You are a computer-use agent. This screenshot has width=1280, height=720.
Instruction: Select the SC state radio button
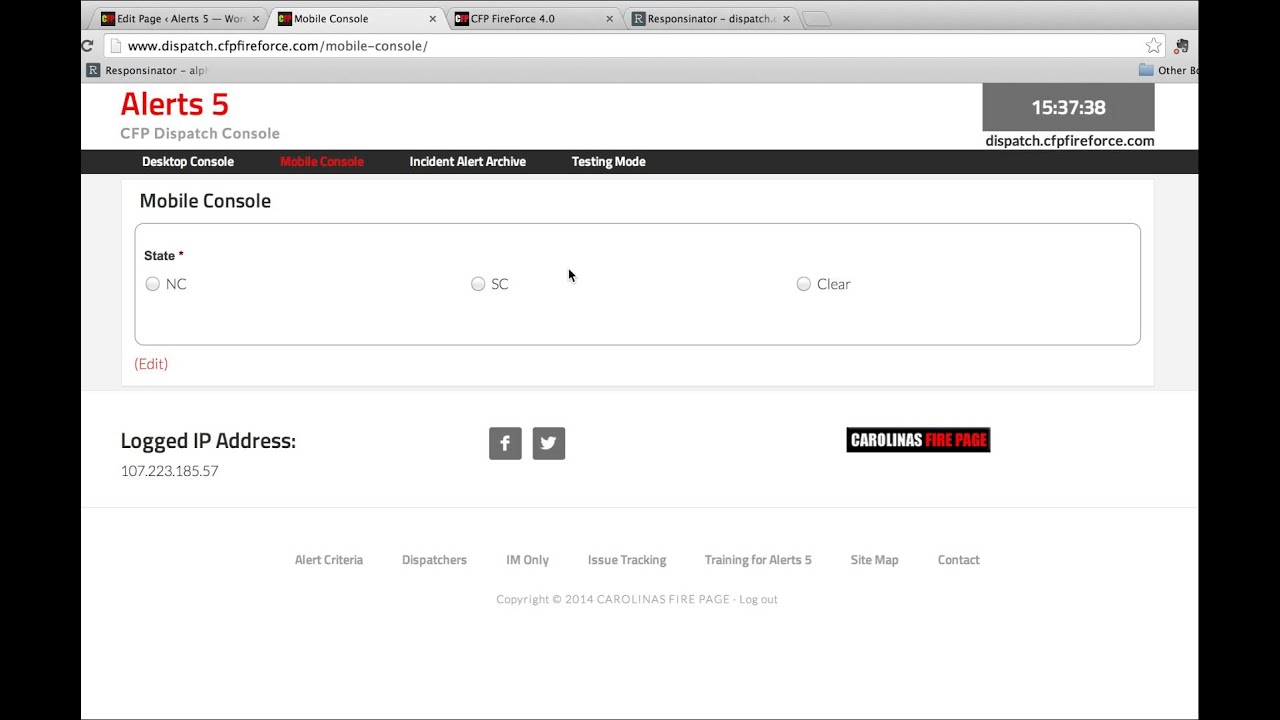point(478,284)
